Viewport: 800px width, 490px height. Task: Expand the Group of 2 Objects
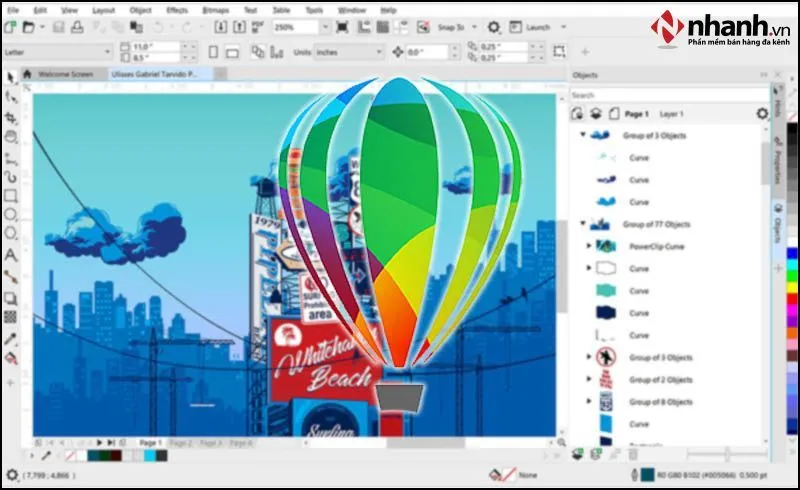point(589,379)
